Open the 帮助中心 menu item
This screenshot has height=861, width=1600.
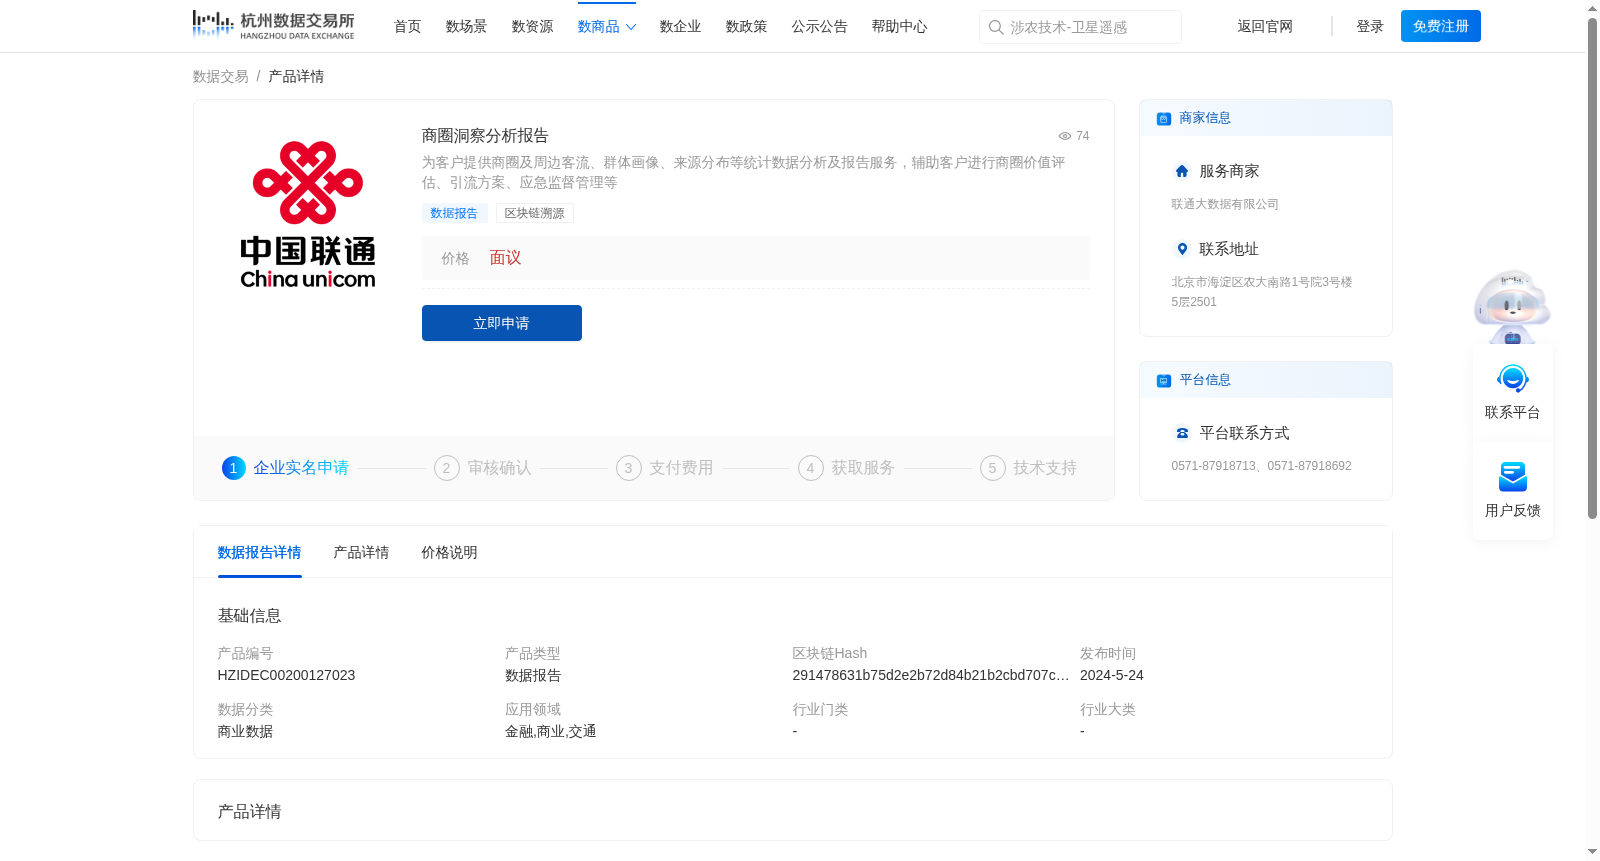click(x=899, y=27)
